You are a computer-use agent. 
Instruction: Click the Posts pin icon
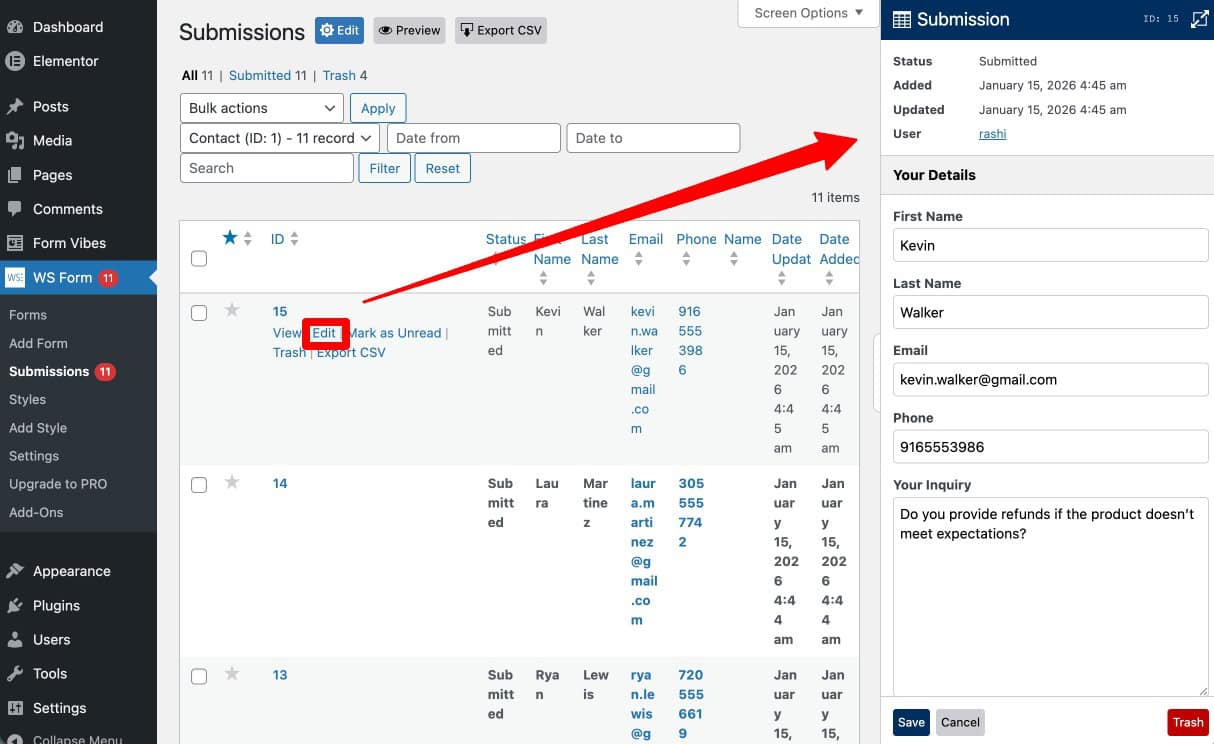click(15, 107)
